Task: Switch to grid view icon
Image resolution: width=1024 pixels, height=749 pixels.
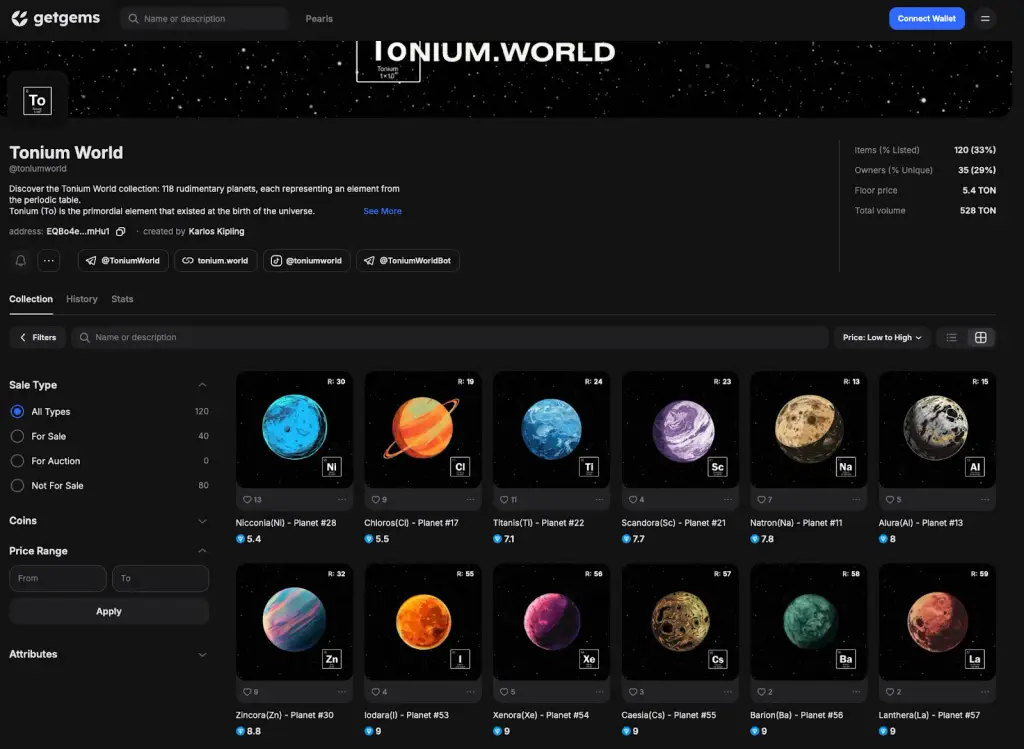Action: point(980,338)
